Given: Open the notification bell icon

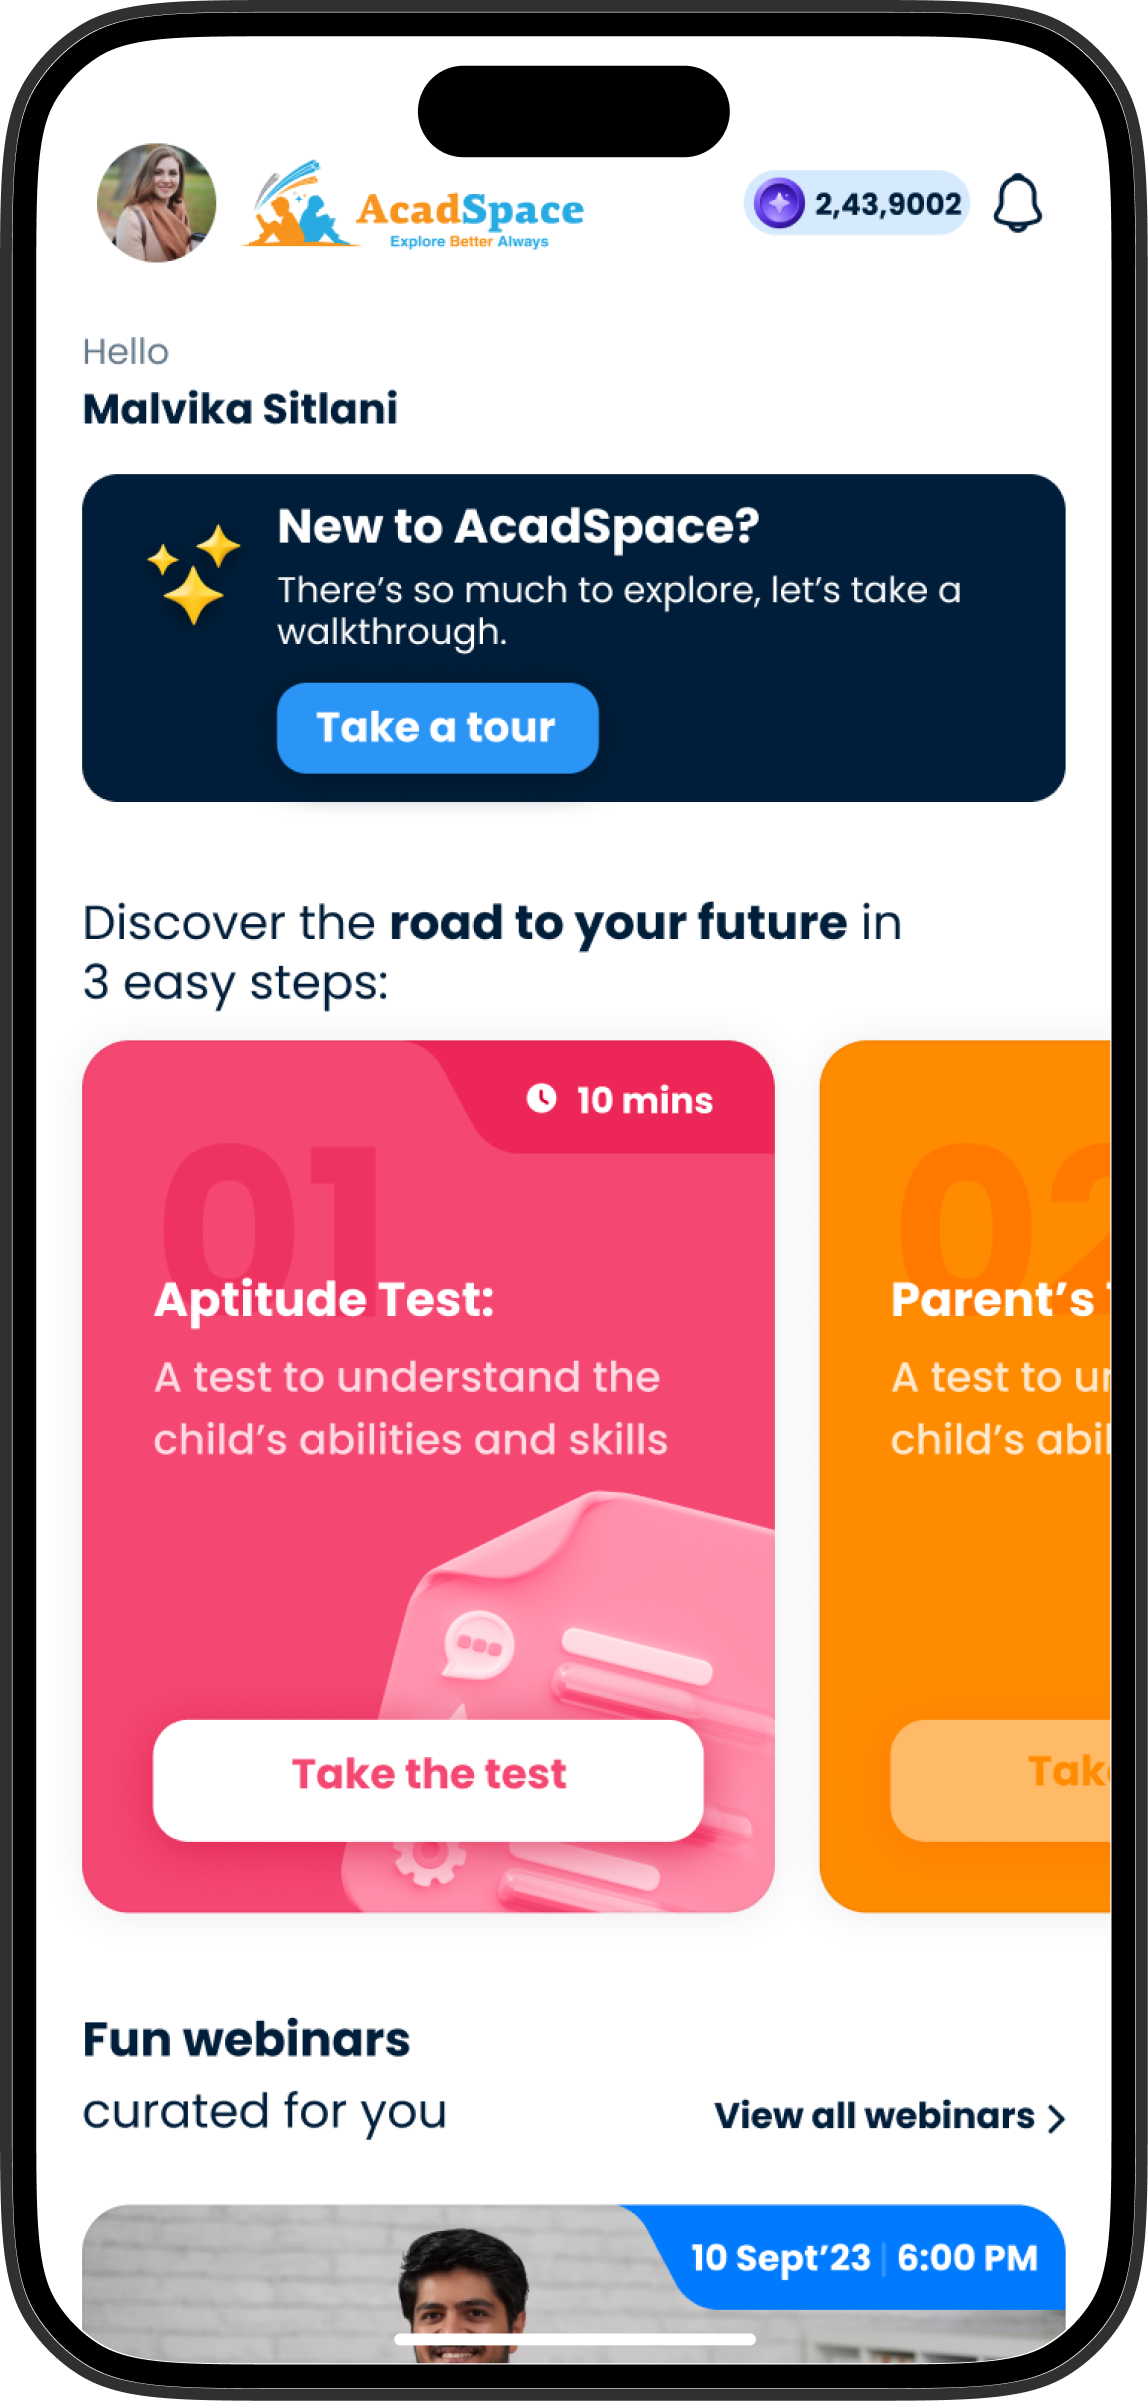Looking at the screenshot, I should (x=1018, y=203).
